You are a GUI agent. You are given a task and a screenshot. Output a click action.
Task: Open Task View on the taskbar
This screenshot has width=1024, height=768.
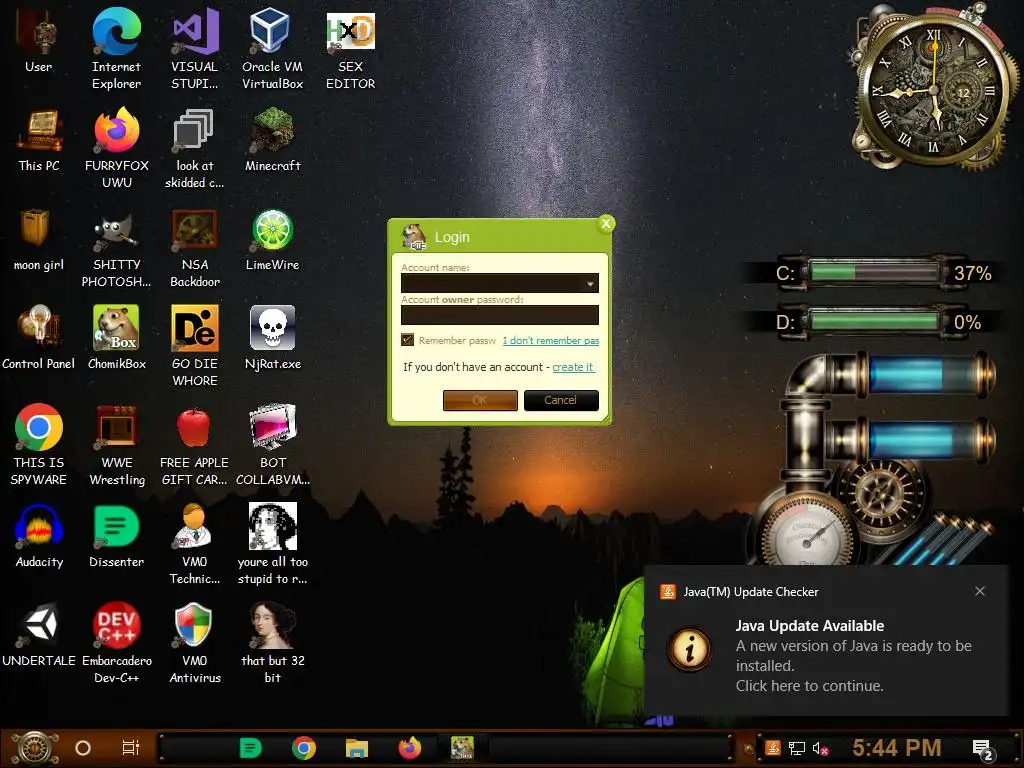pos(131,748)
